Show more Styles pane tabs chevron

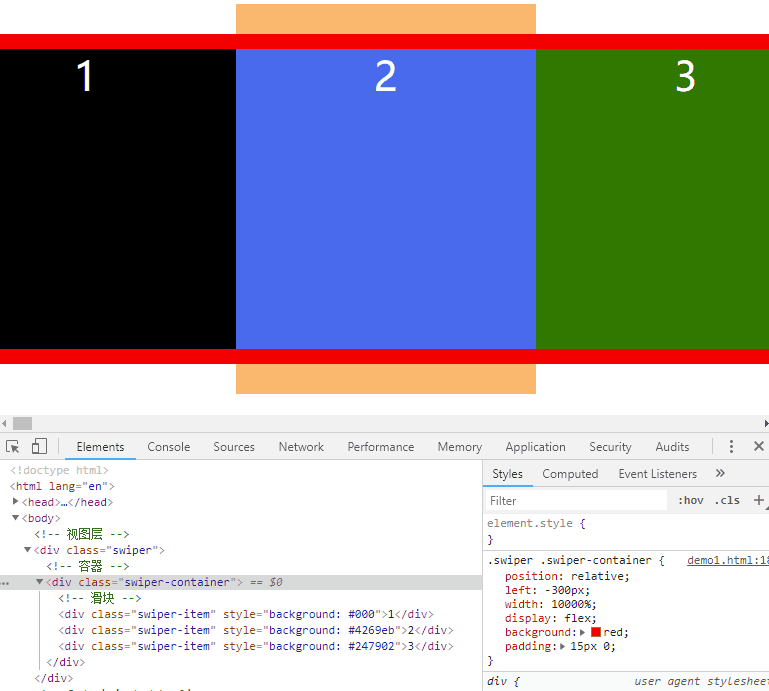coord(720,473)
